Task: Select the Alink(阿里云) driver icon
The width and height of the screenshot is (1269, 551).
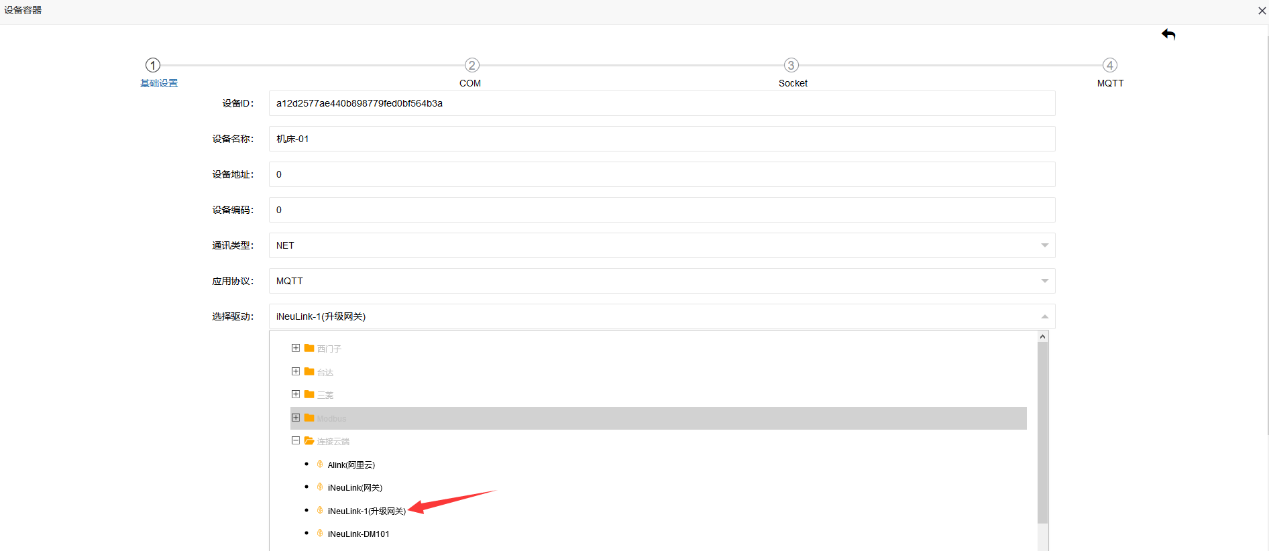Action: (320, 464)
